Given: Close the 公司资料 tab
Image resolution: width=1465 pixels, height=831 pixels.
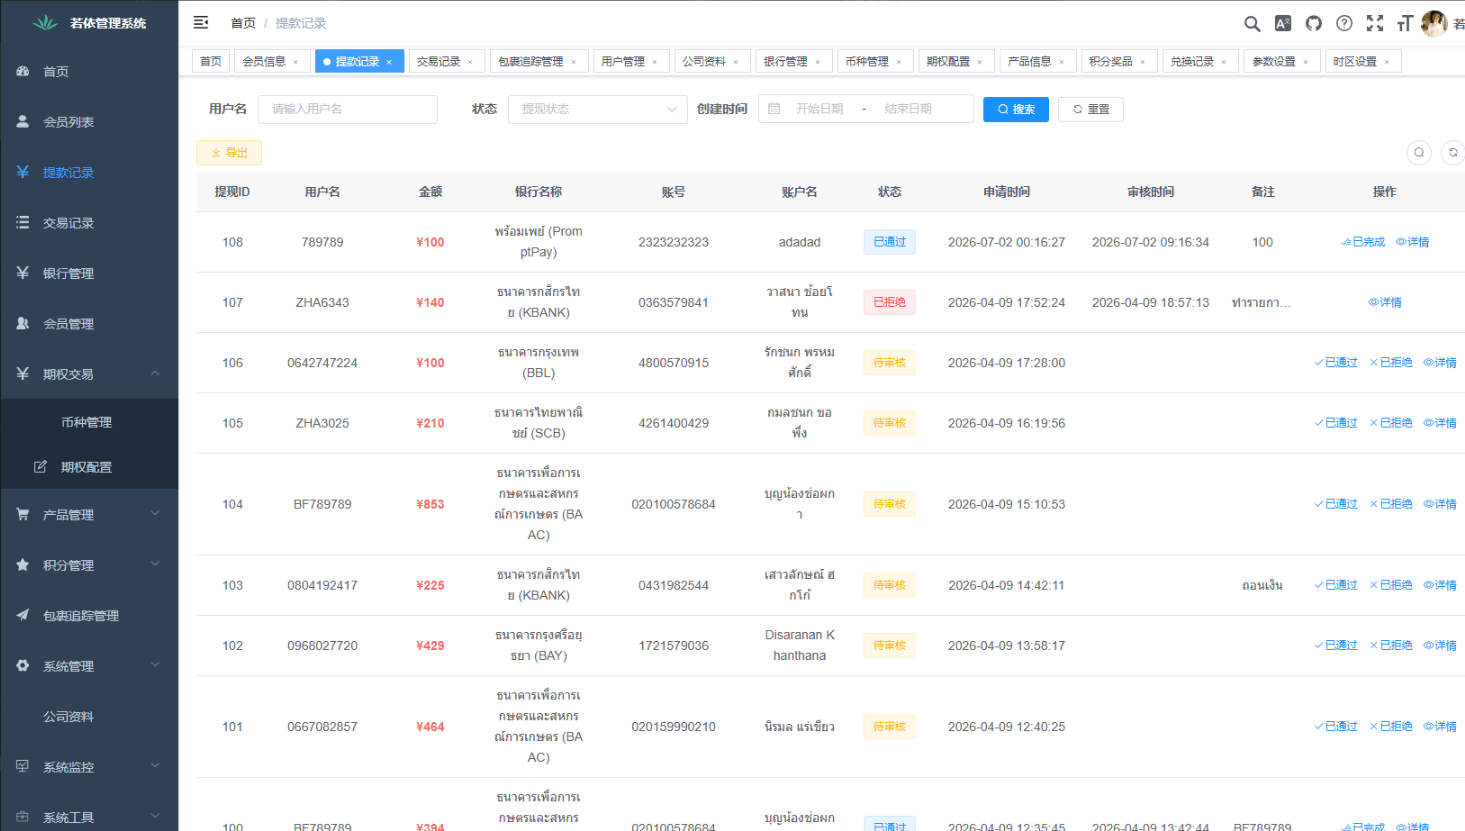Looking at the screenshot, I should tap(736, 62).
